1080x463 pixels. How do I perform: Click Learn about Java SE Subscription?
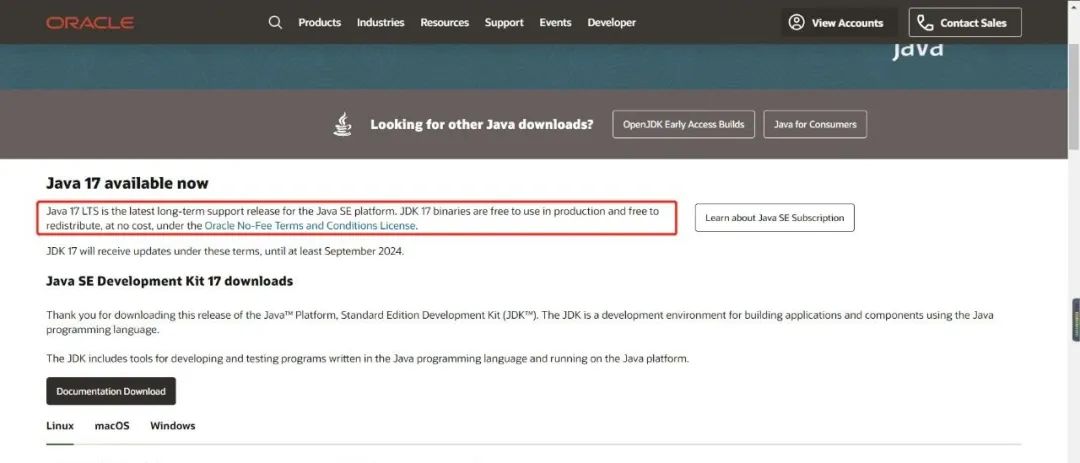point(774,218)
